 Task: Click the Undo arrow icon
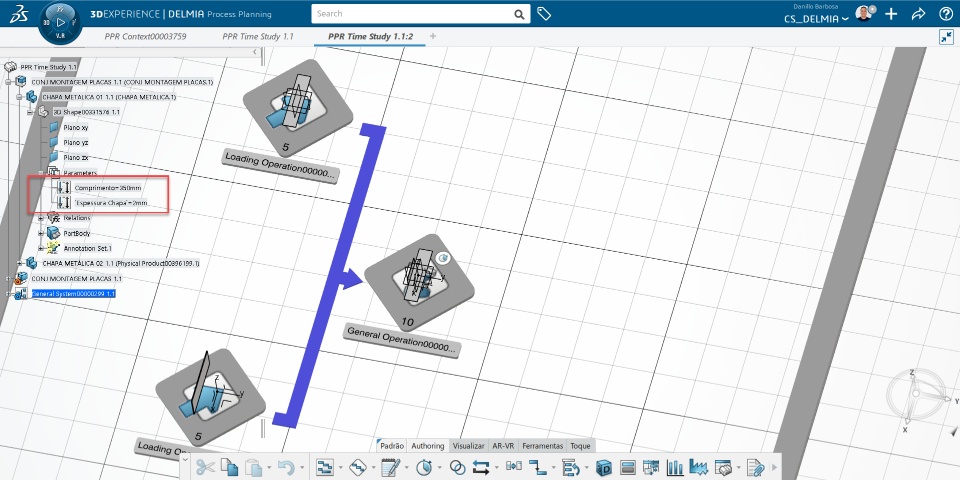286,468
